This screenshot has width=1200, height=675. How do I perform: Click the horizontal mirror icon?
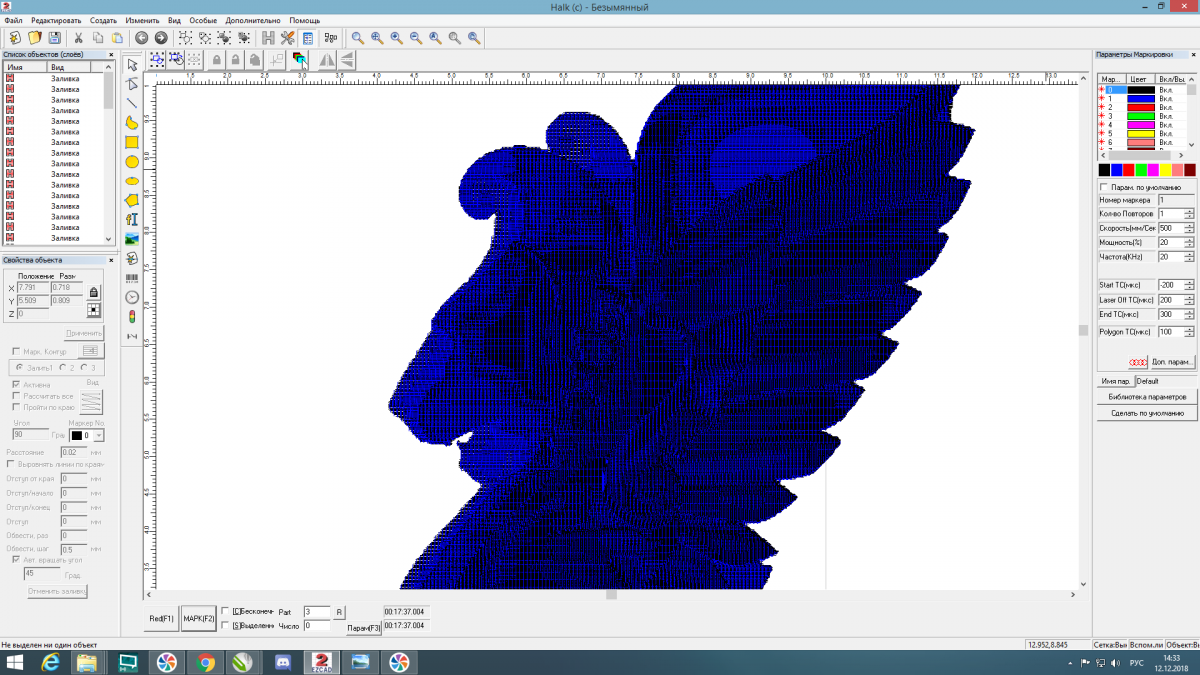(327, 60)
